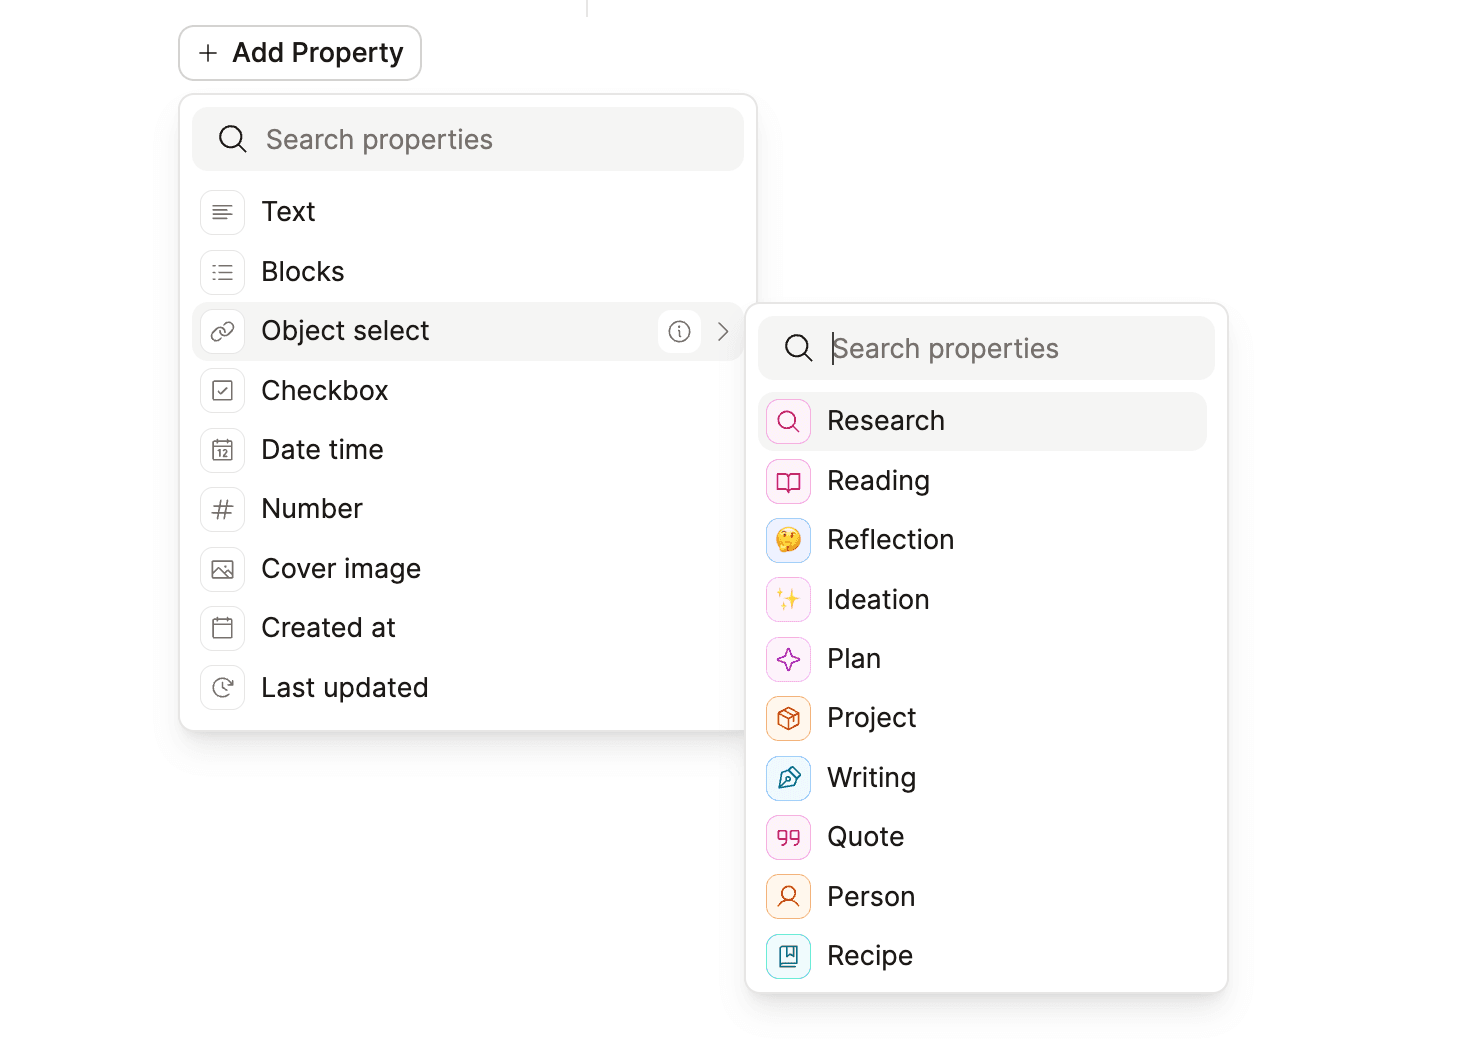
Task: Click the Research magnifier icon
Action: click(787, 421)
